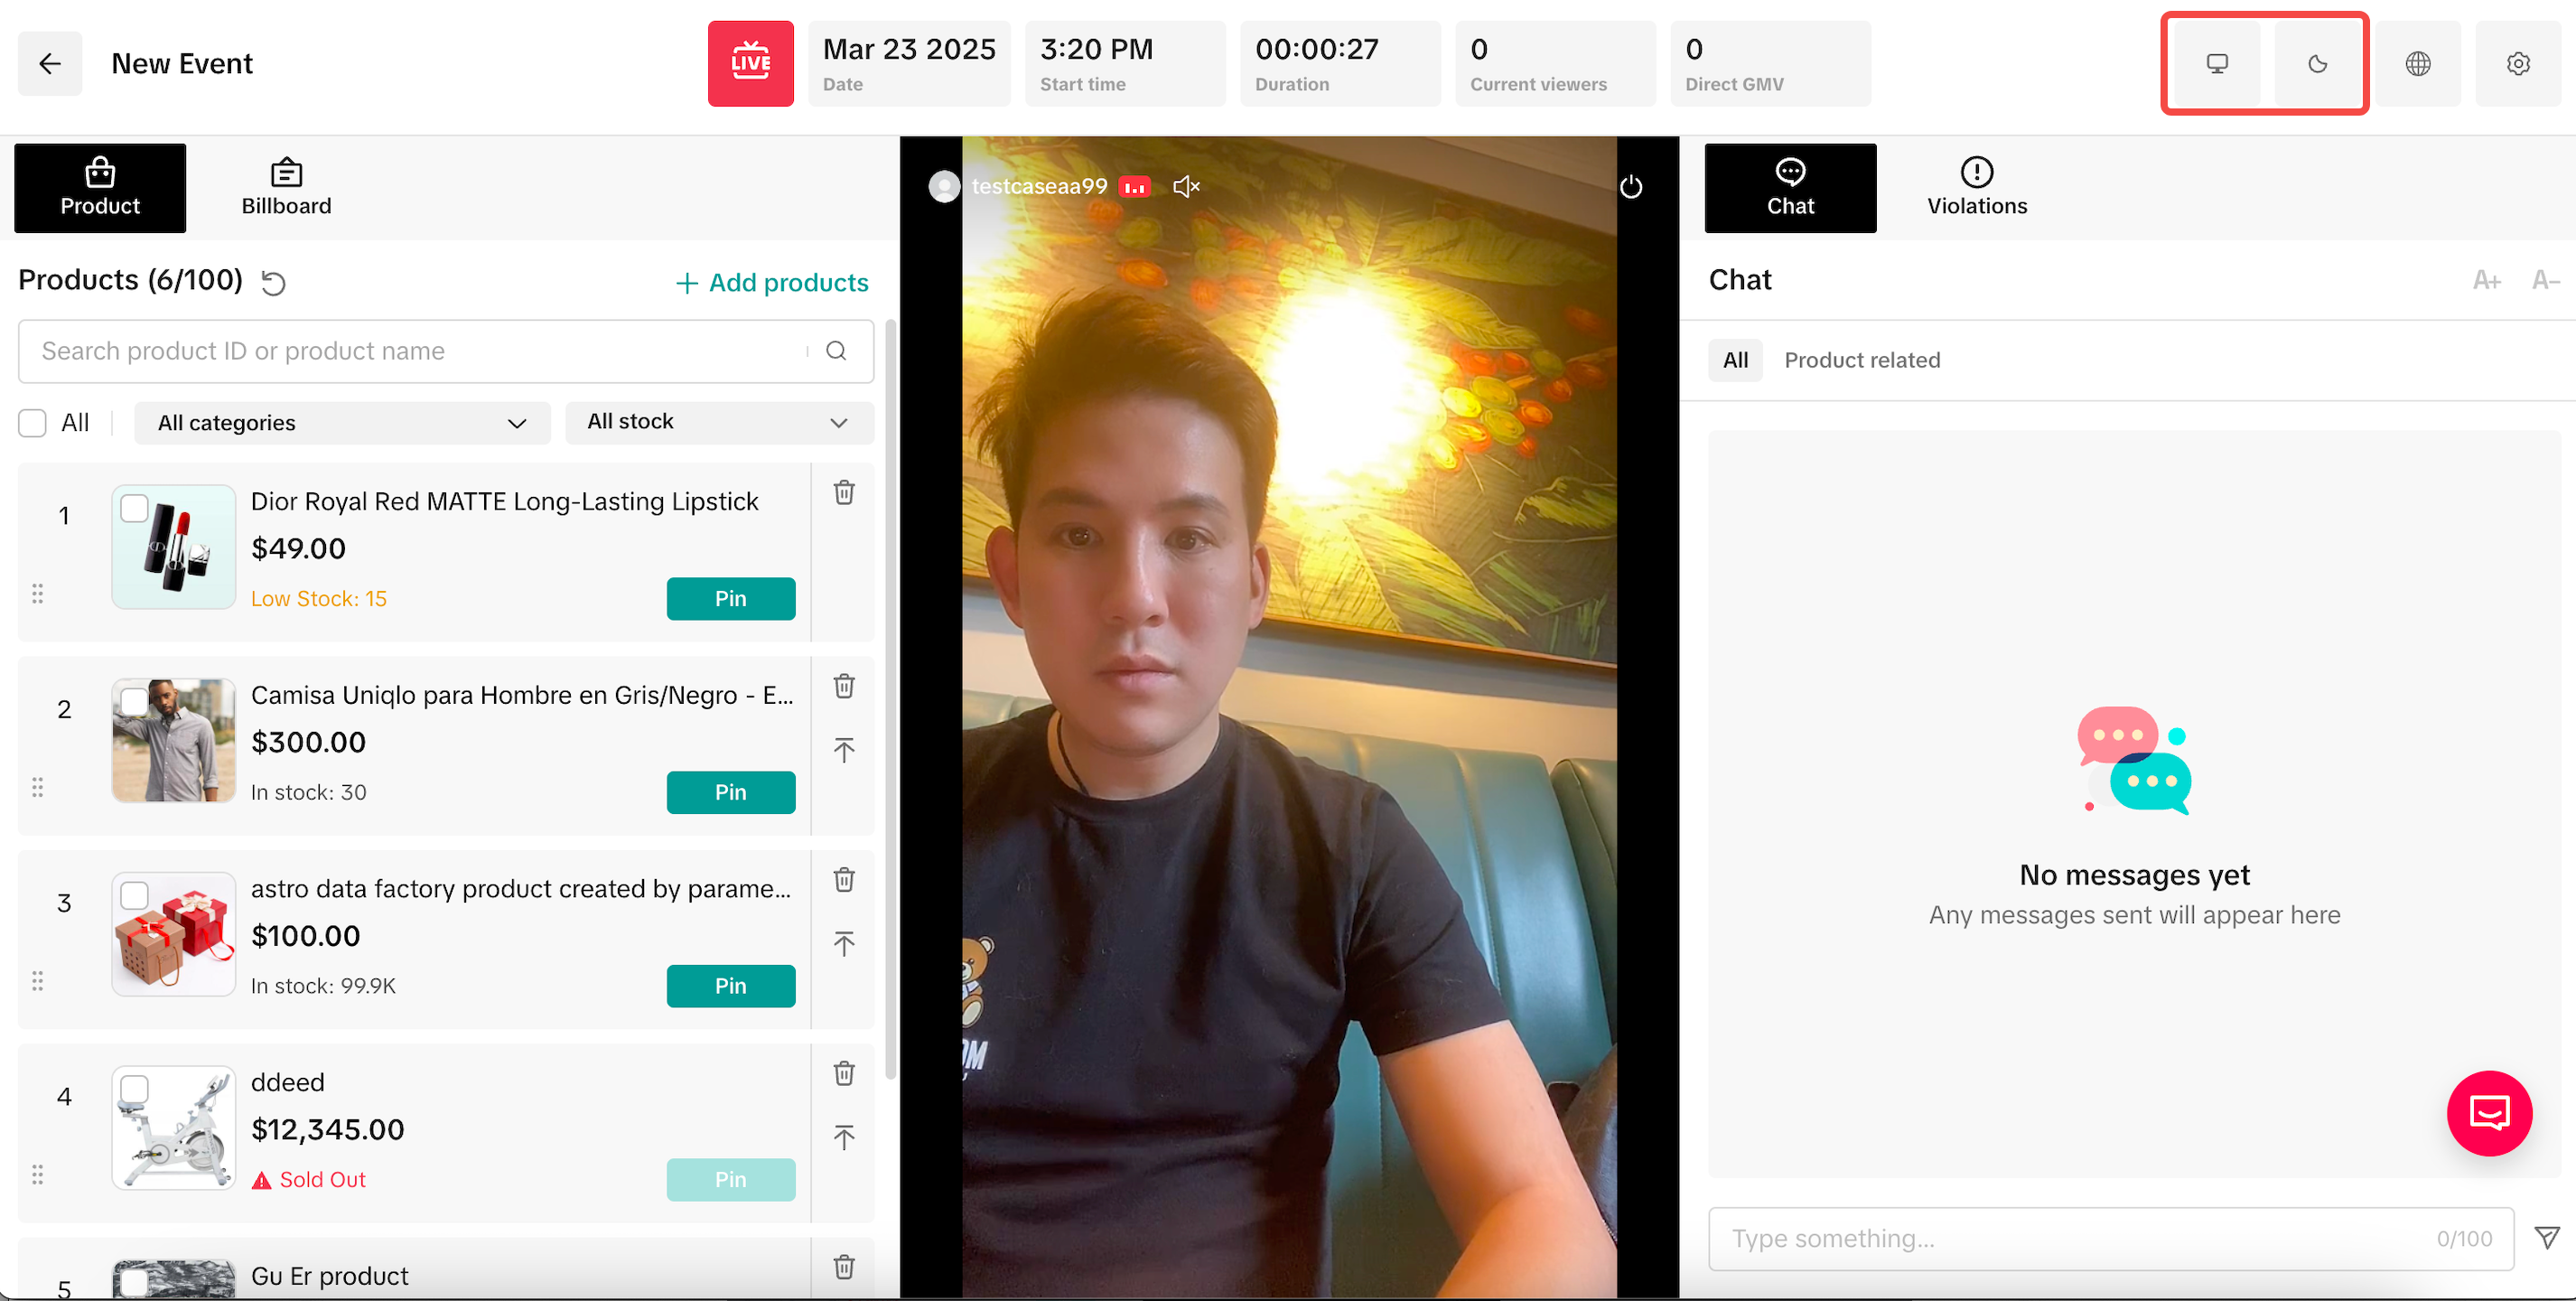2576x1301 pixels.
Task: Delete the Dior lipstick product
Action: (844, 492)
